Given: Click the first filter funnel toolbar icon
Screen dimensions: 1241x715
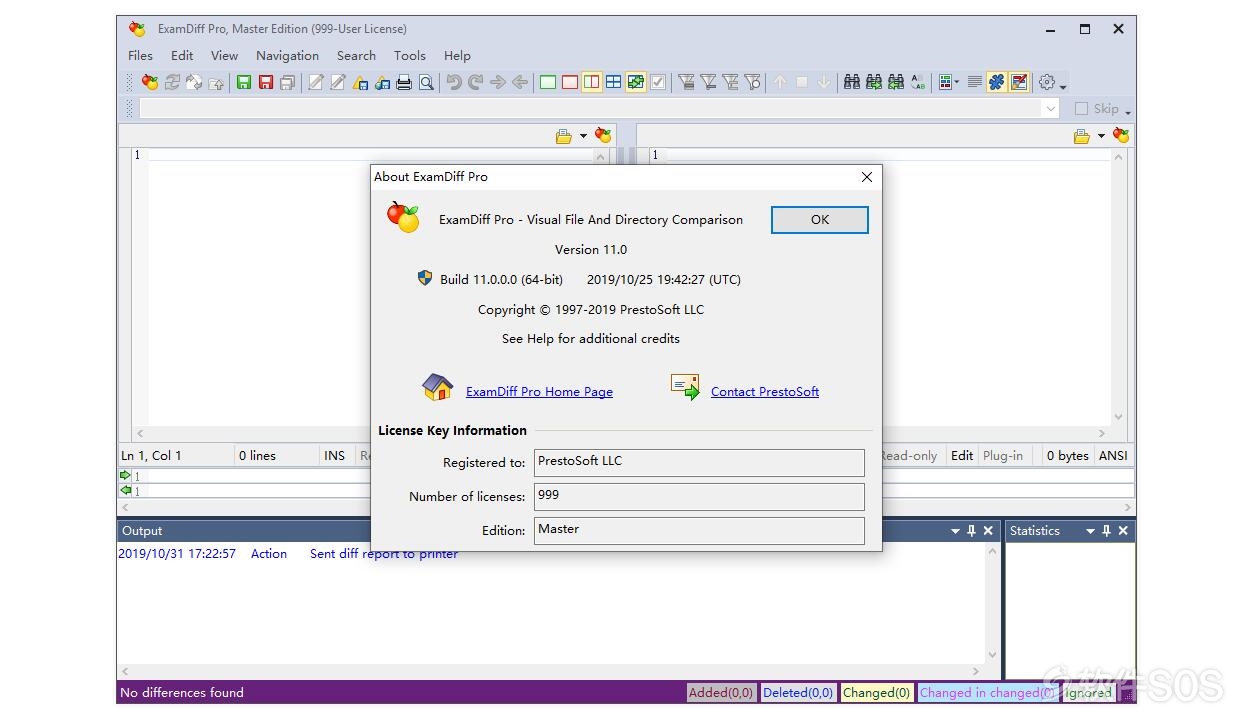Looking at the screenshot, I should coord(686,82).
